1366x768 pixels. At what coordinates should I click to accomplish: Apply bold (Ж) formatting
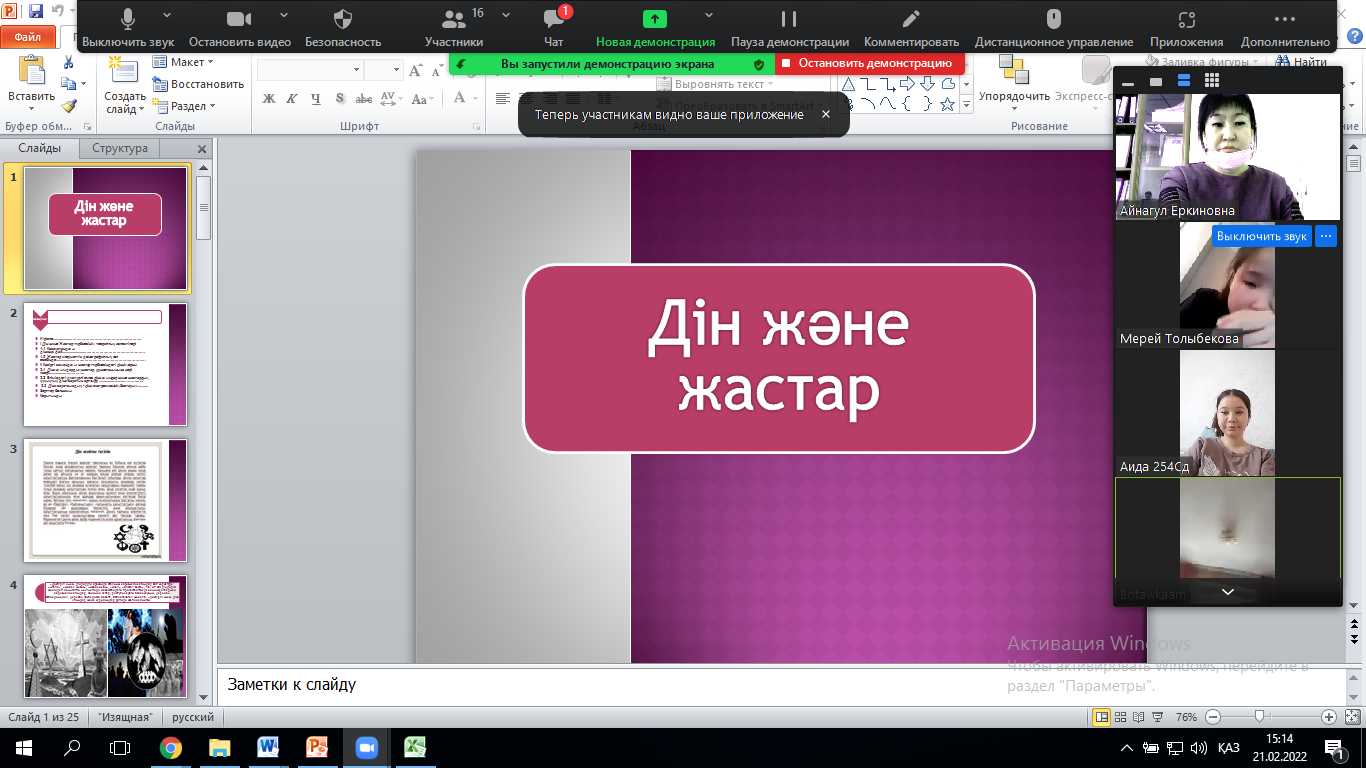268,98
